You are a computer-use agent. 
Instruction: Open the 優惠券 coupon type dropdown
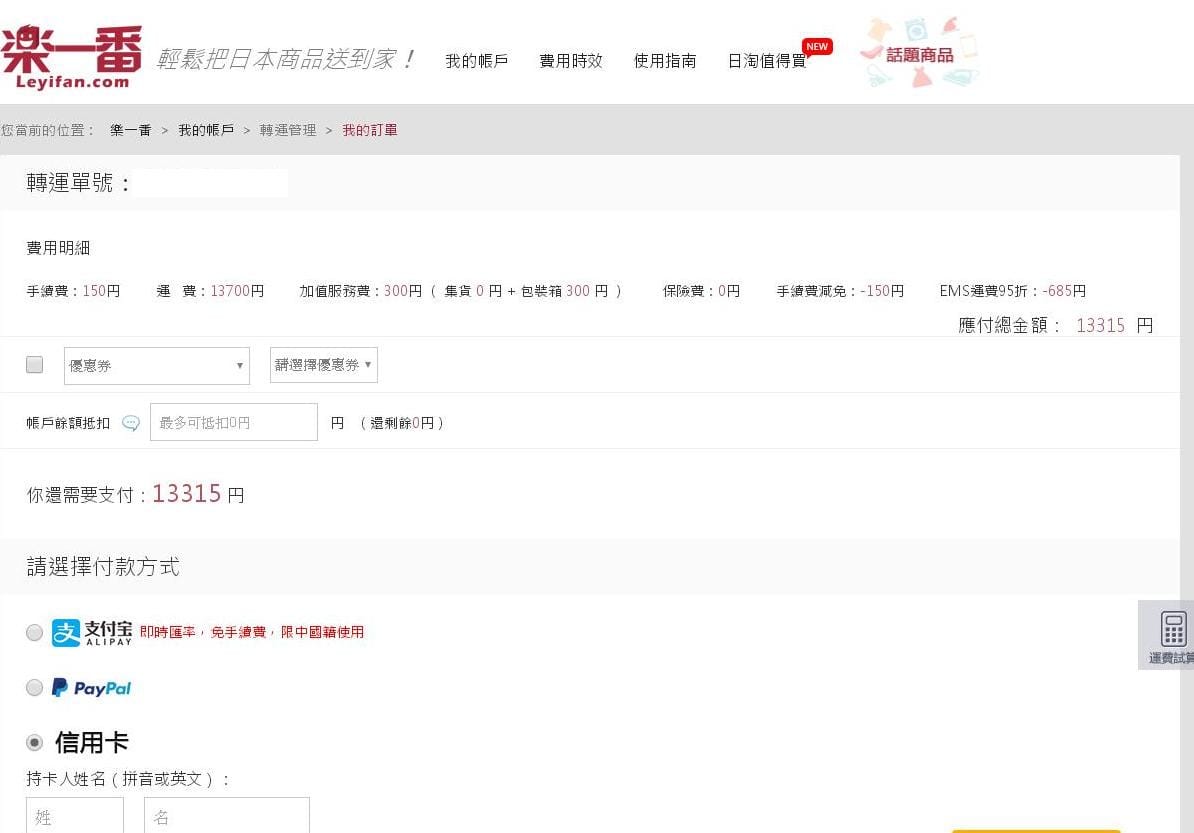pyautogui.click(x=156, y=364)
